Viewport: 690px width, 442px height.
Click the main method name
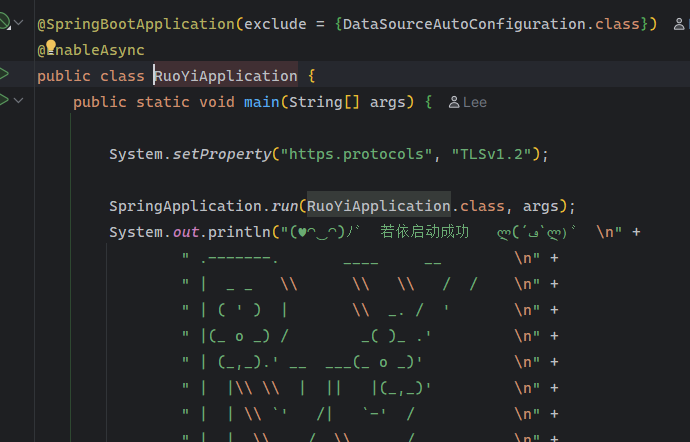(x=262, y=102)
